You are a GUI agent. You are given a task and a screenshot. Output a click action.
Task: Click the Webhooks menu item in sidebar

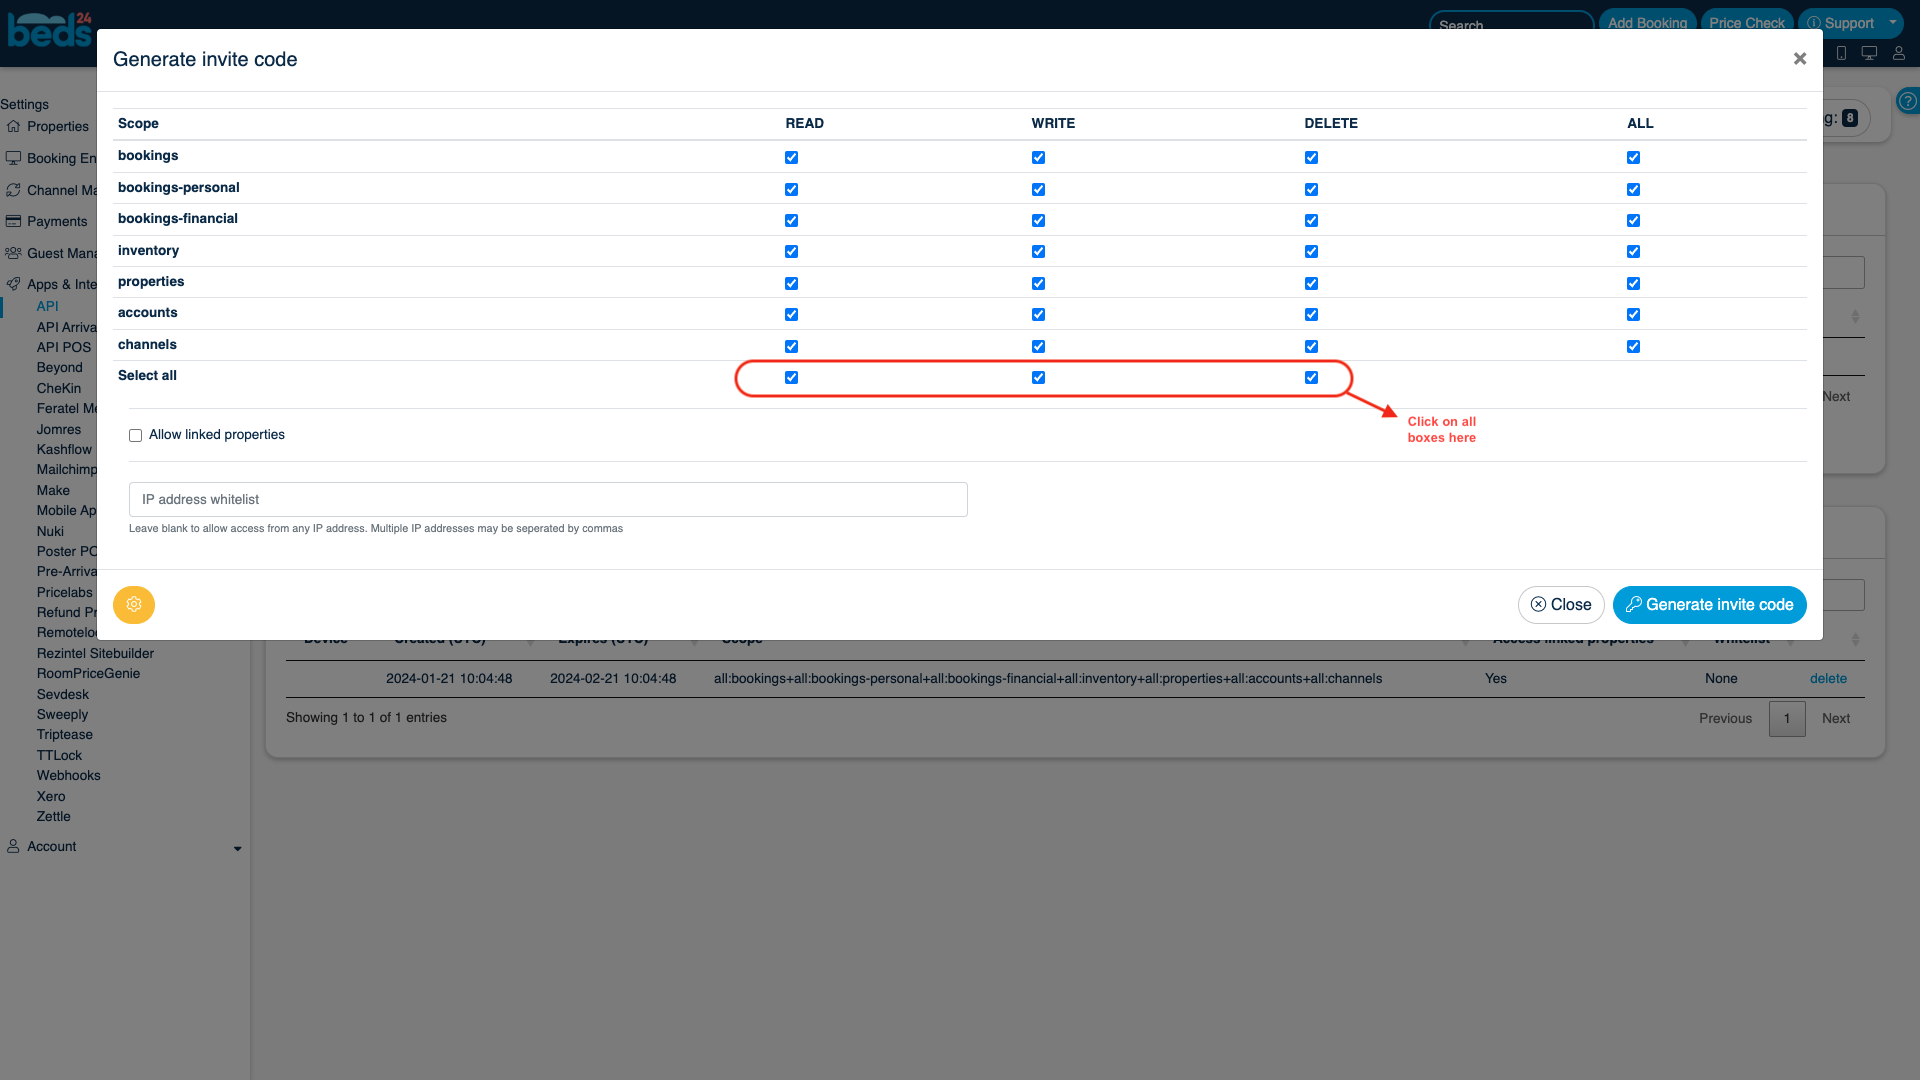point(69,775)
